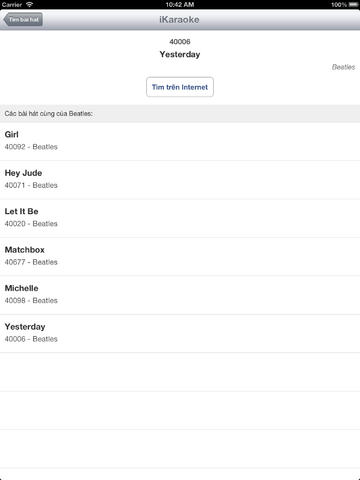Screen dimensions: 360x480
Task: Tap the italic Beatles artist label
Action: (x=343, y=67)
